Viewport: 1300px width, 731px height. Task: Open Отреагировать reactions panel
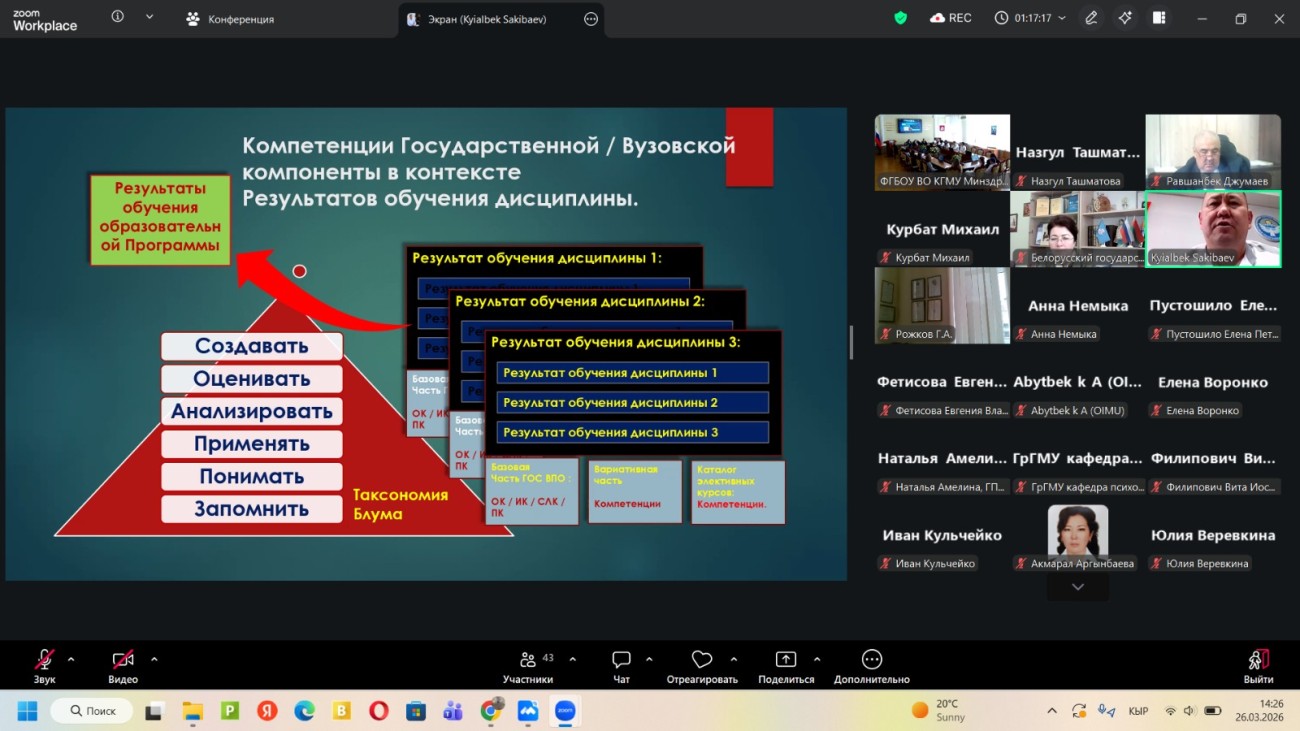coord(701,660)
